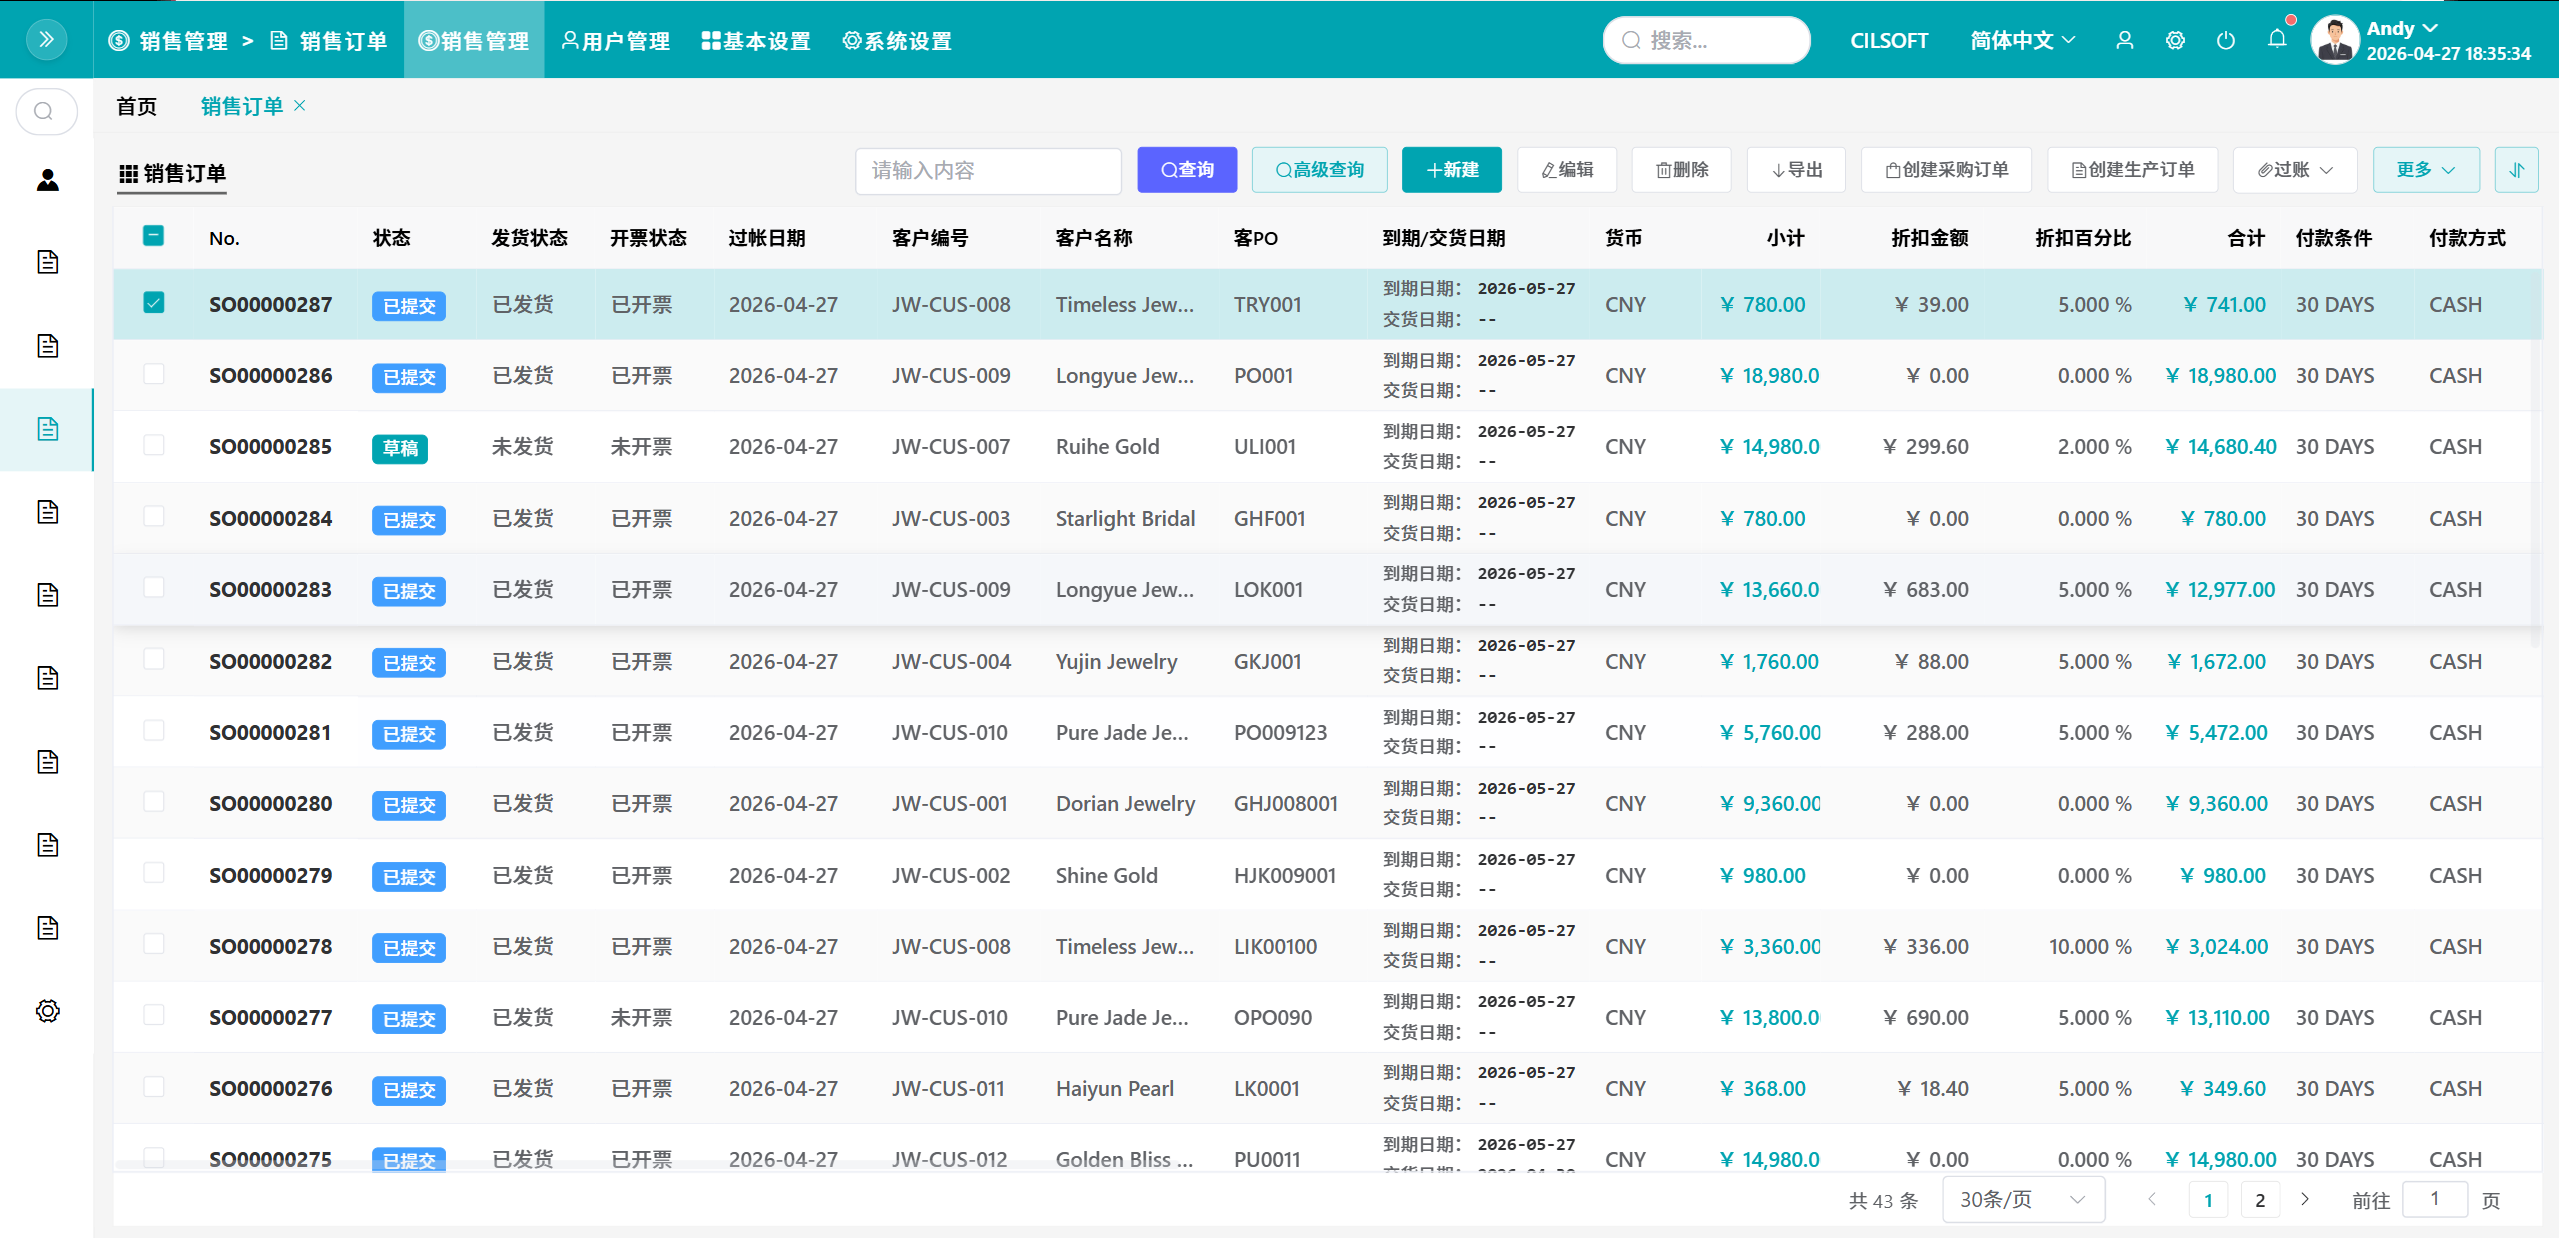Click the grid icon beside 销售订单 title
The image size is (2559, 1238).
(128, 174)
